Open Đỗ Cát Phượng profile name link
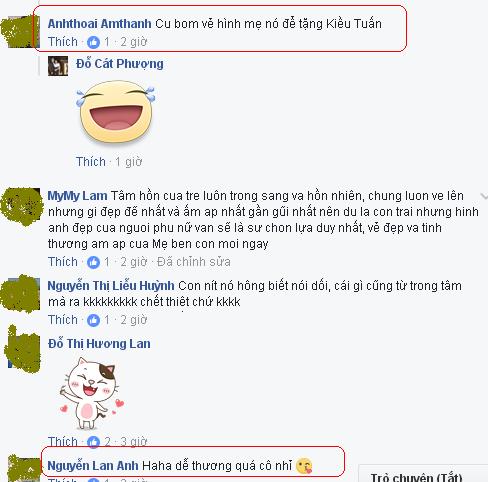This screenshot has width=488, height=482. pyautogui.click(x=120, y=64)
